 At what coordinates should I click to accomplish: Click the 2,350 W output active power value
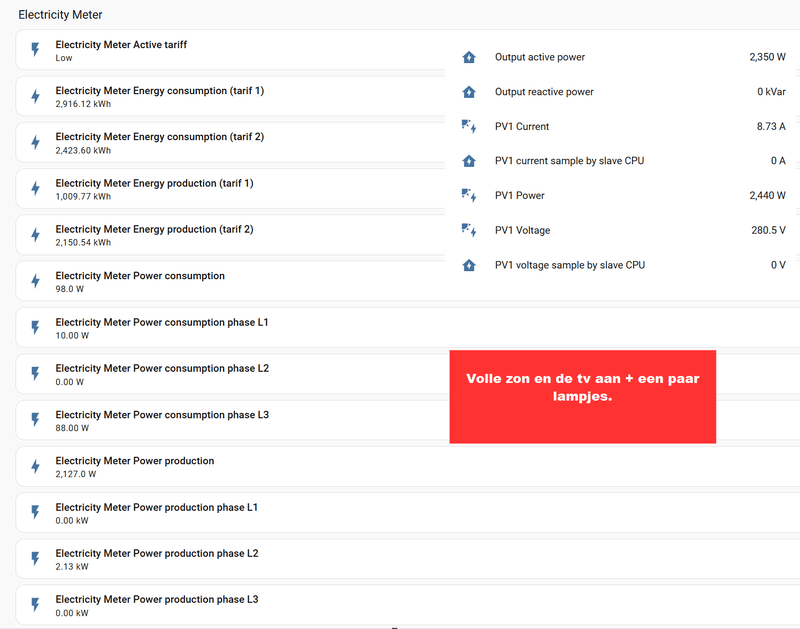pyautogui.click(x=767, y=58)
